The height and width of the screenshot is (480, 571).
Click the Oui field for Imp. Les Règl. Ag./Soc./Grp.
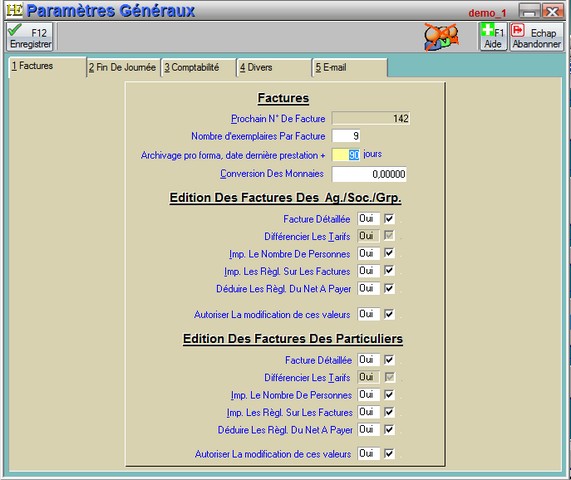pyautogui.click(x=369, y=271)
